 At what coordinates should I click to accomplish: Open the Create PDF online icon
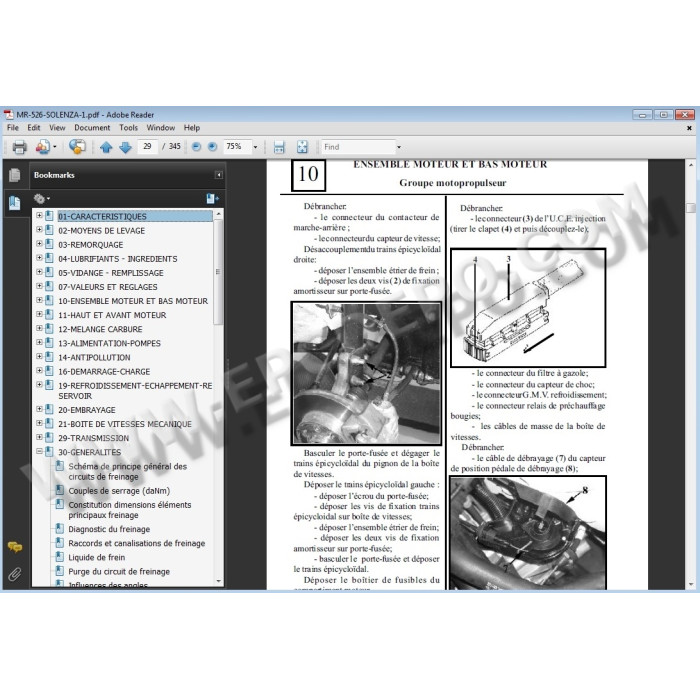43,147
